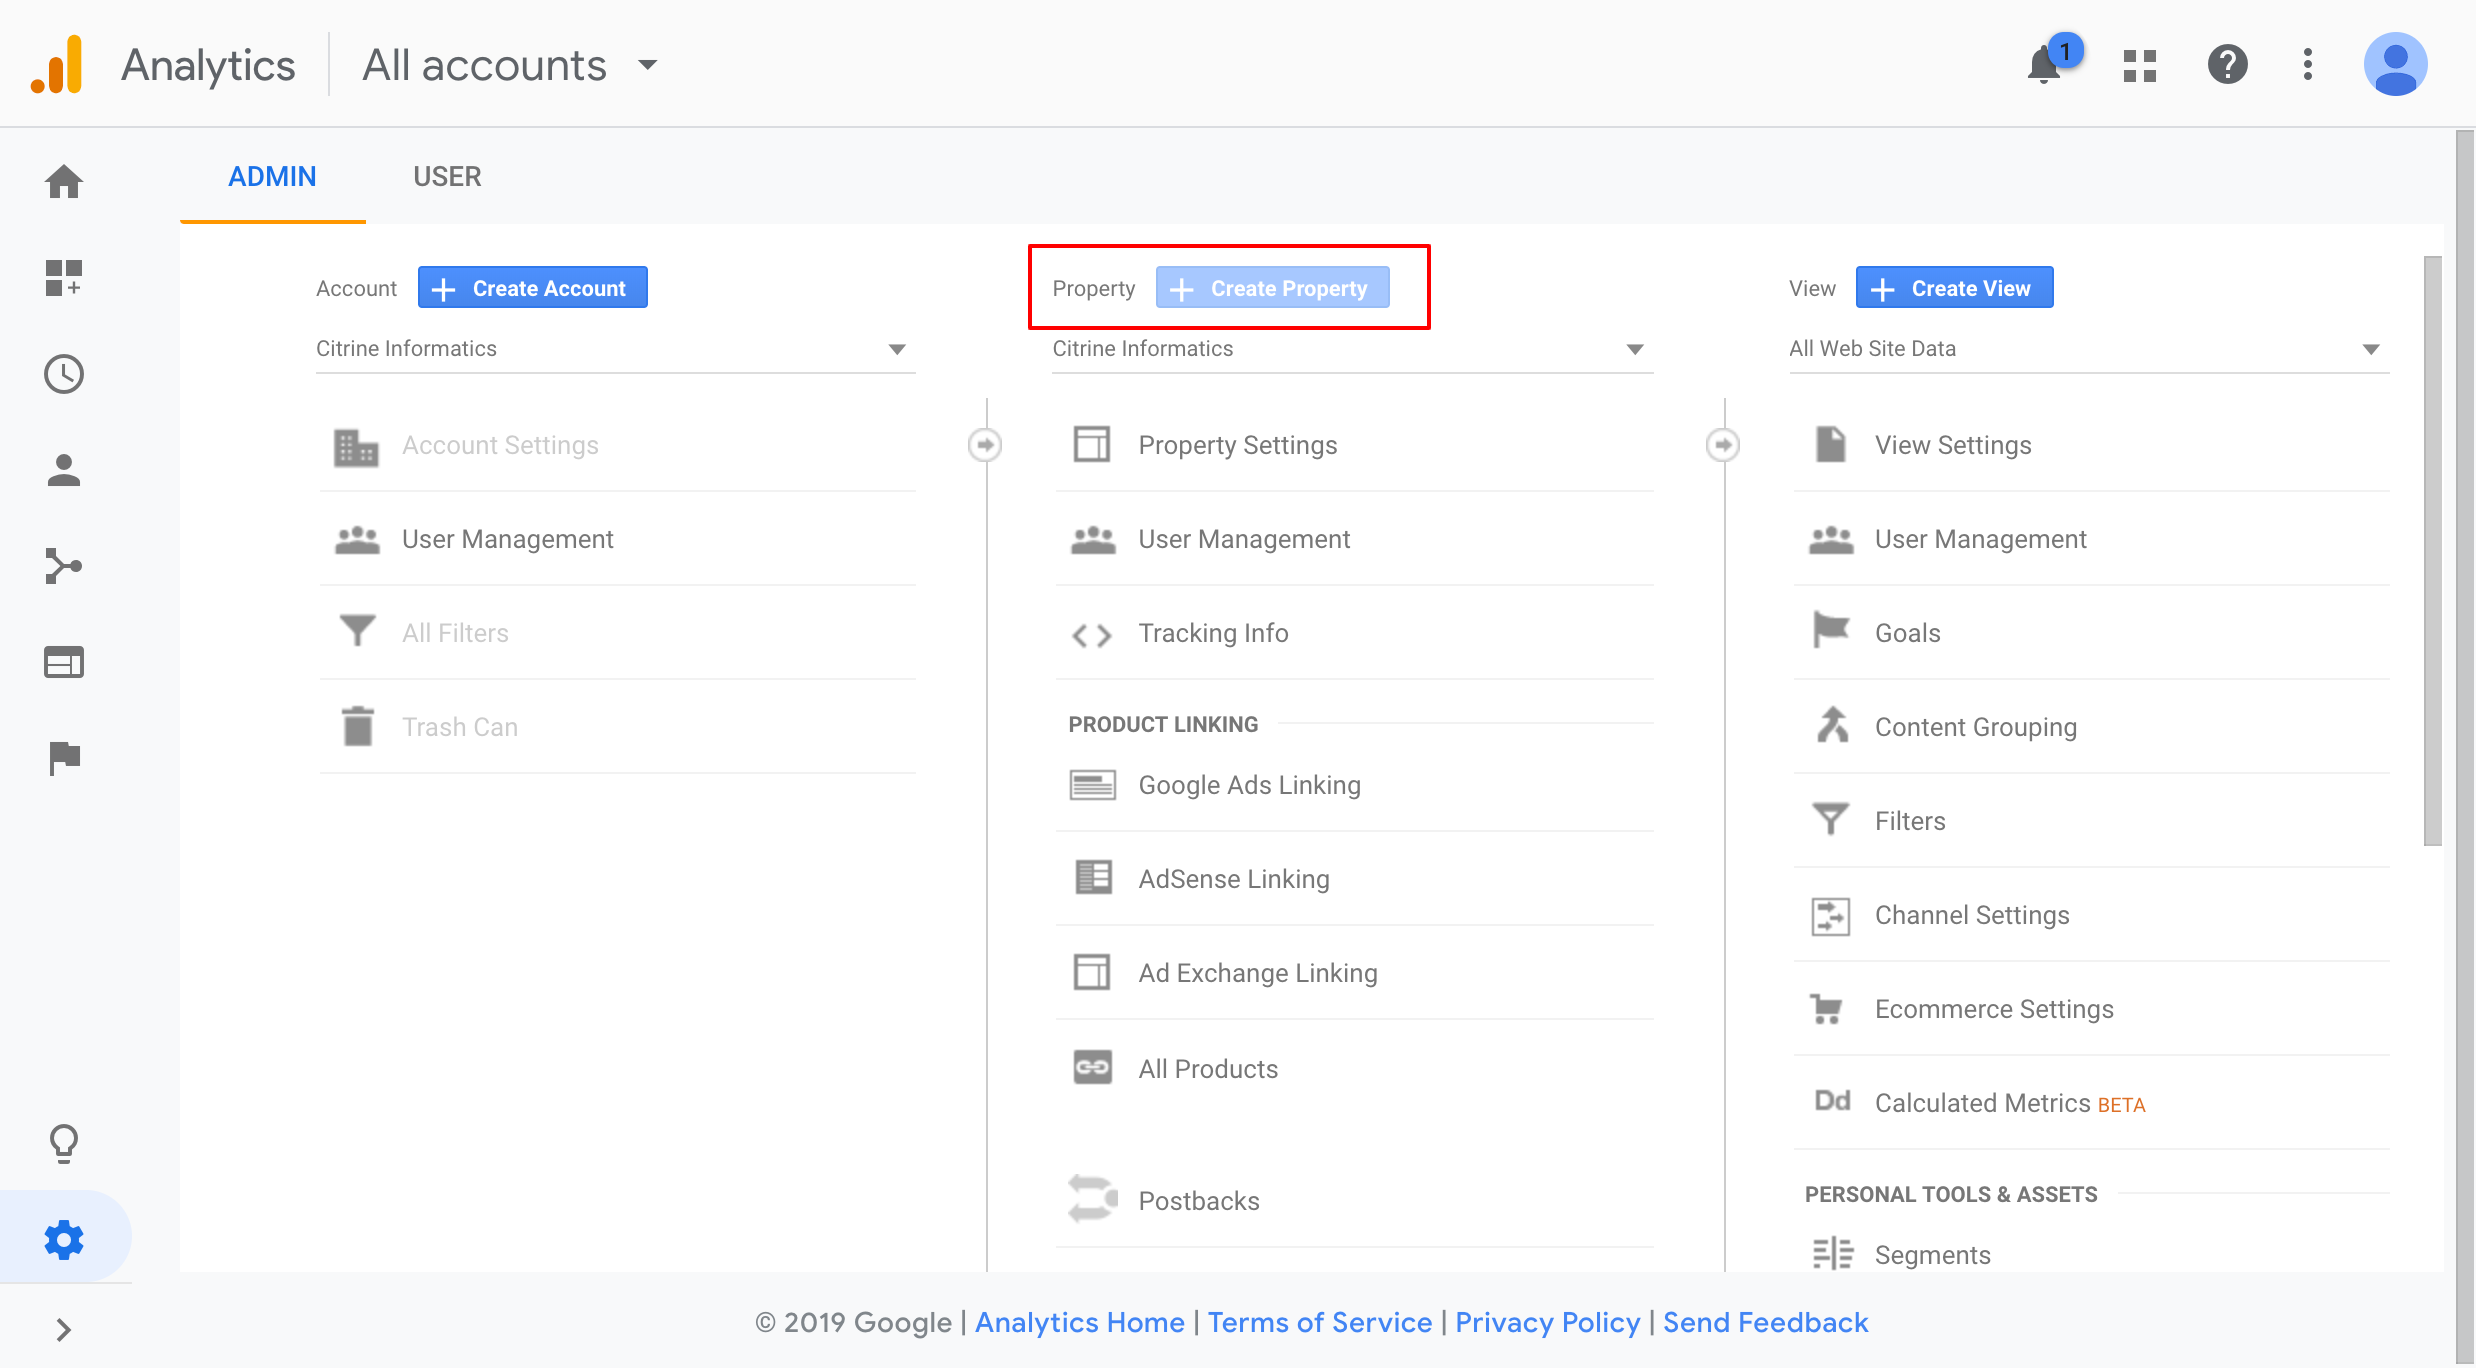Open the notifications bell
Screen dimensions: 2476x1368
pyautogui.click(x=2045, y=65)
